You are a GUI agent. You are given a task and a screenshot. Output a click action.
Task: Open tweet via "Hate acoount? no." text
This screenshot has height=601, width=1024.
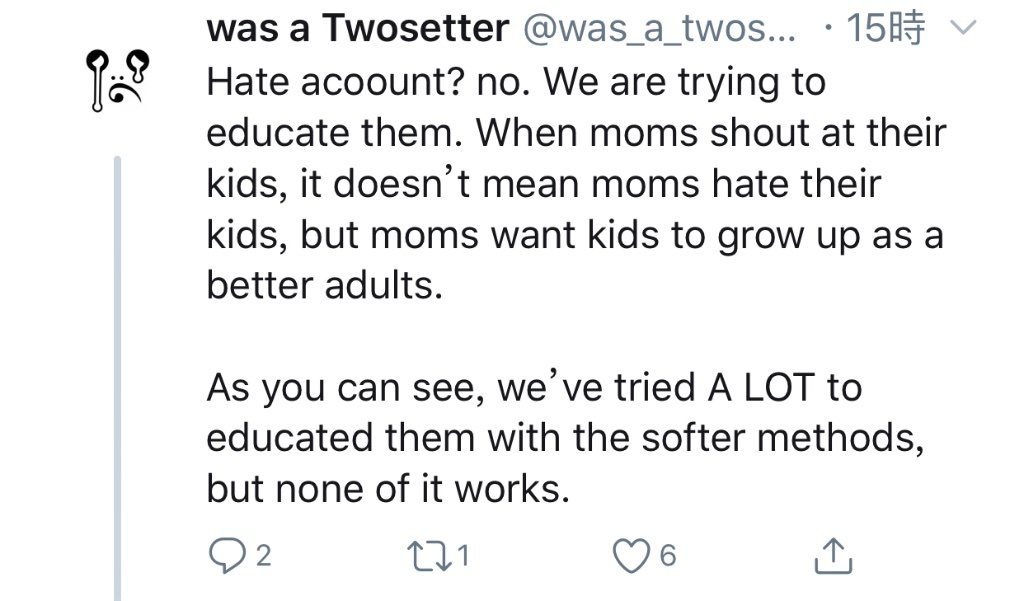tap(368, 83)
